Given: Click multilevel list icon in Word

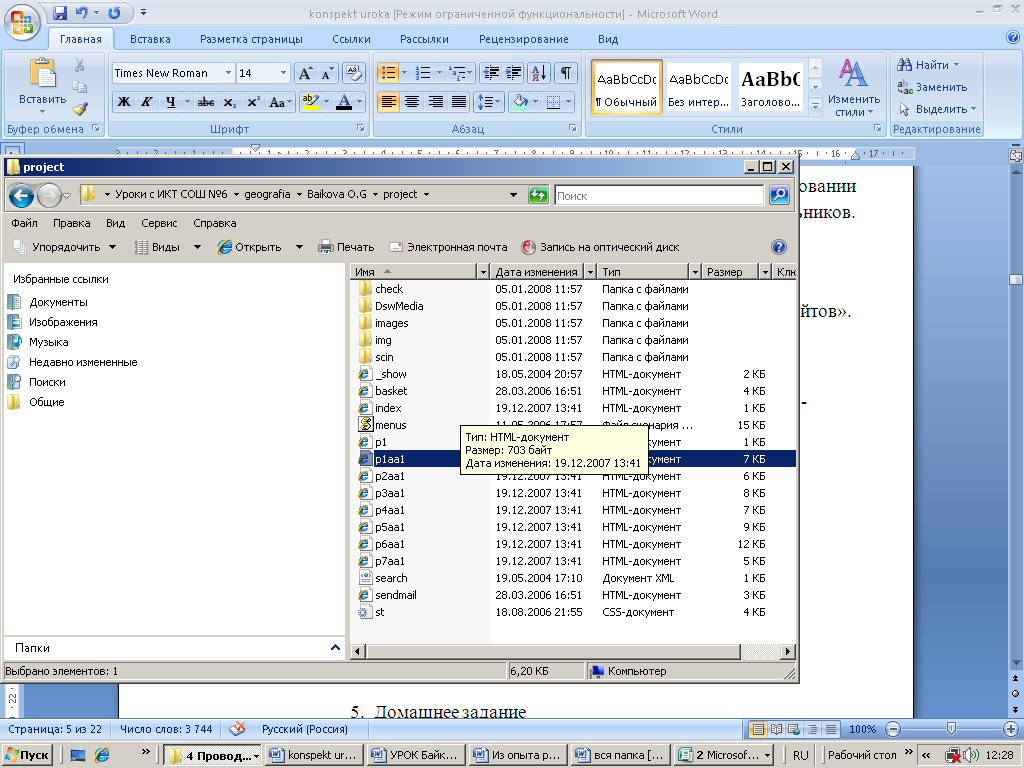Looking at the screenshot, I should point(458,73).
